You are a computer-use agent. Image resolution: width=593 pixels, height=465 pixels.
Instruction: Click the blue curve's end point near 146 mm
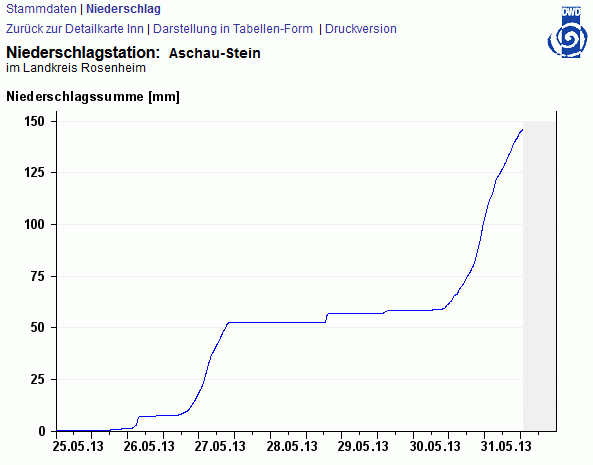(x=522, y=130)
